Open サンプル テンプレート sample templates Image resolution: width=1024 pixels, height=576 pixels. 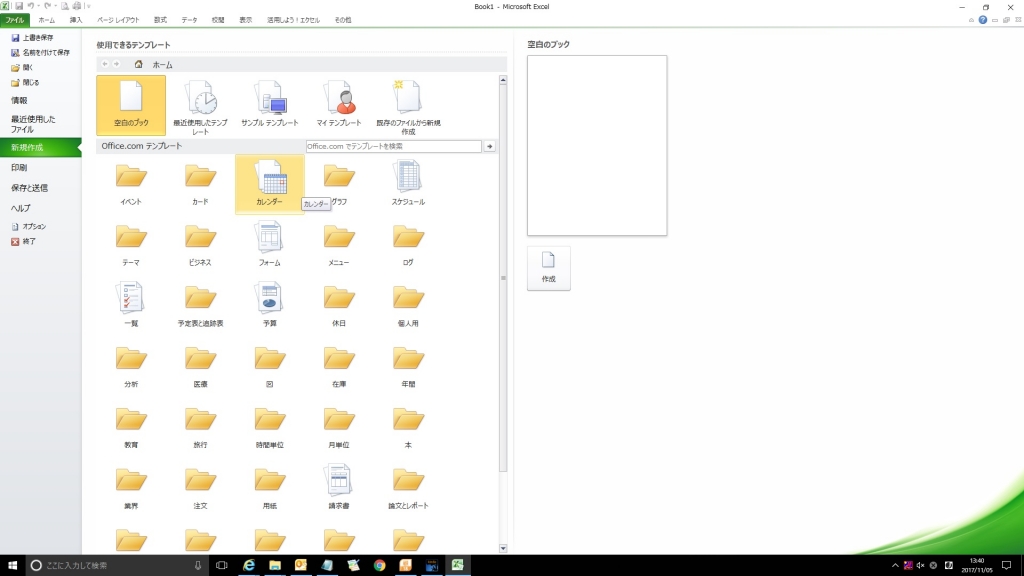pyautogui.click(x=270, y=104)
